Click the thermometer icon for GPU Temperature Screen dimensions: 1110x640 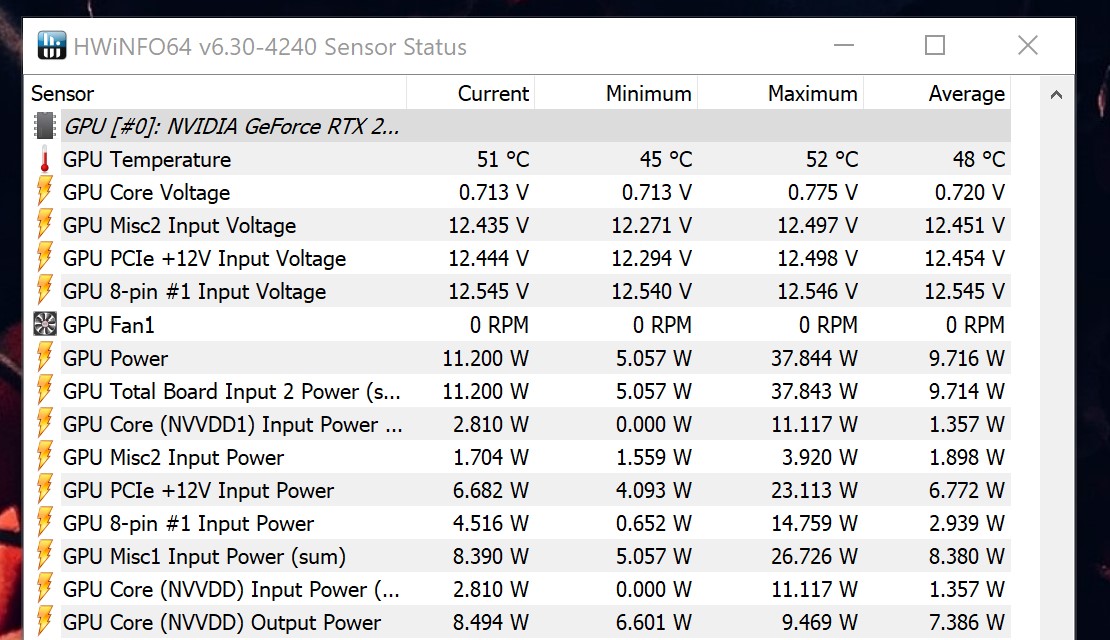[45, 159]
